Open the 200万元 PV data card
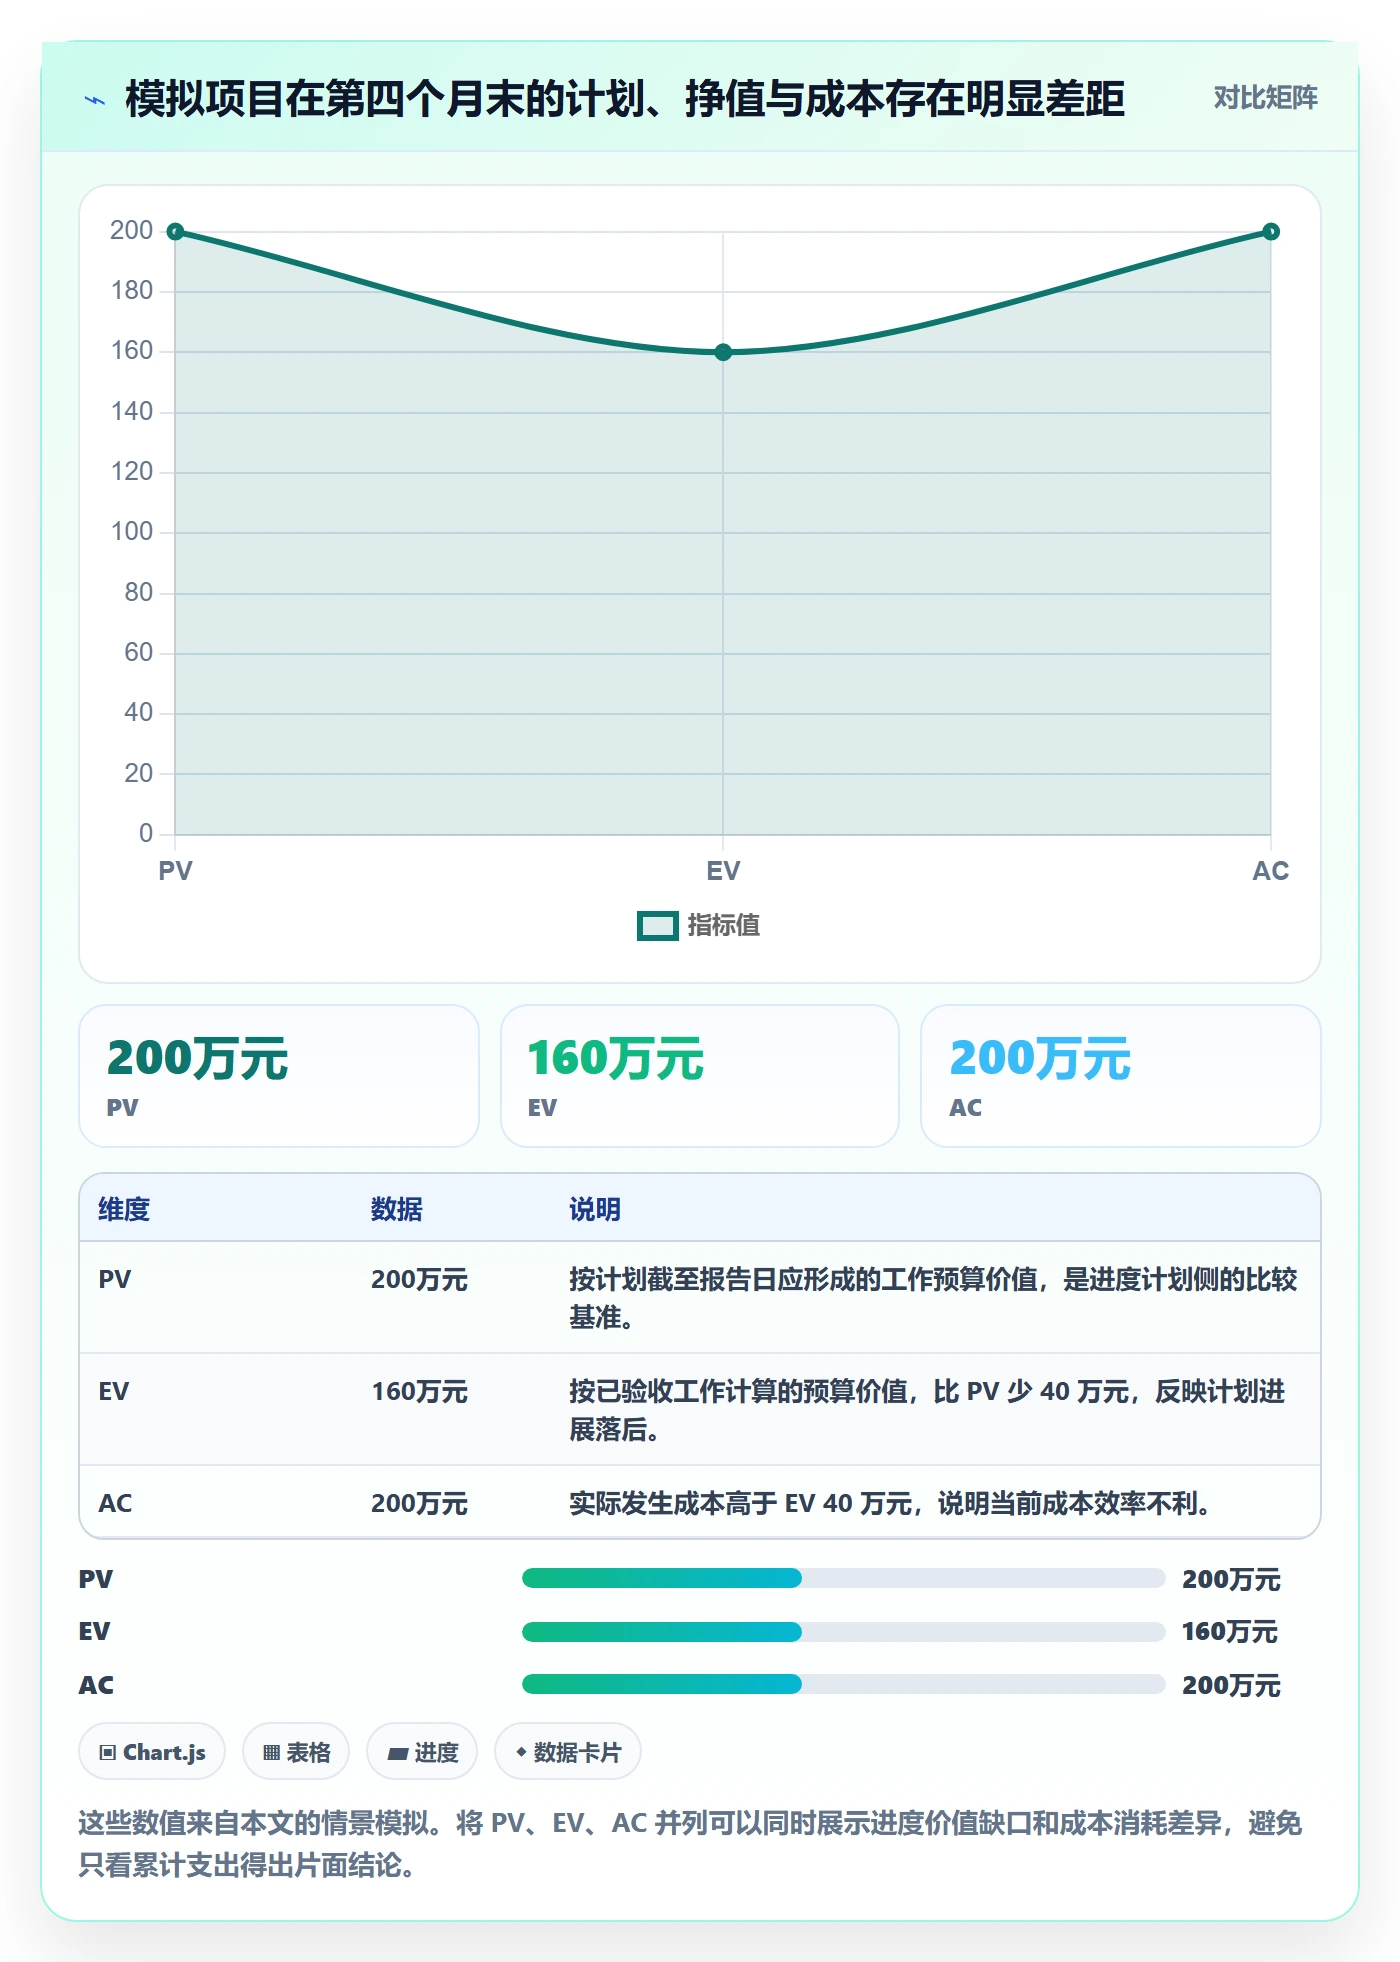 tap(279, 1076)
